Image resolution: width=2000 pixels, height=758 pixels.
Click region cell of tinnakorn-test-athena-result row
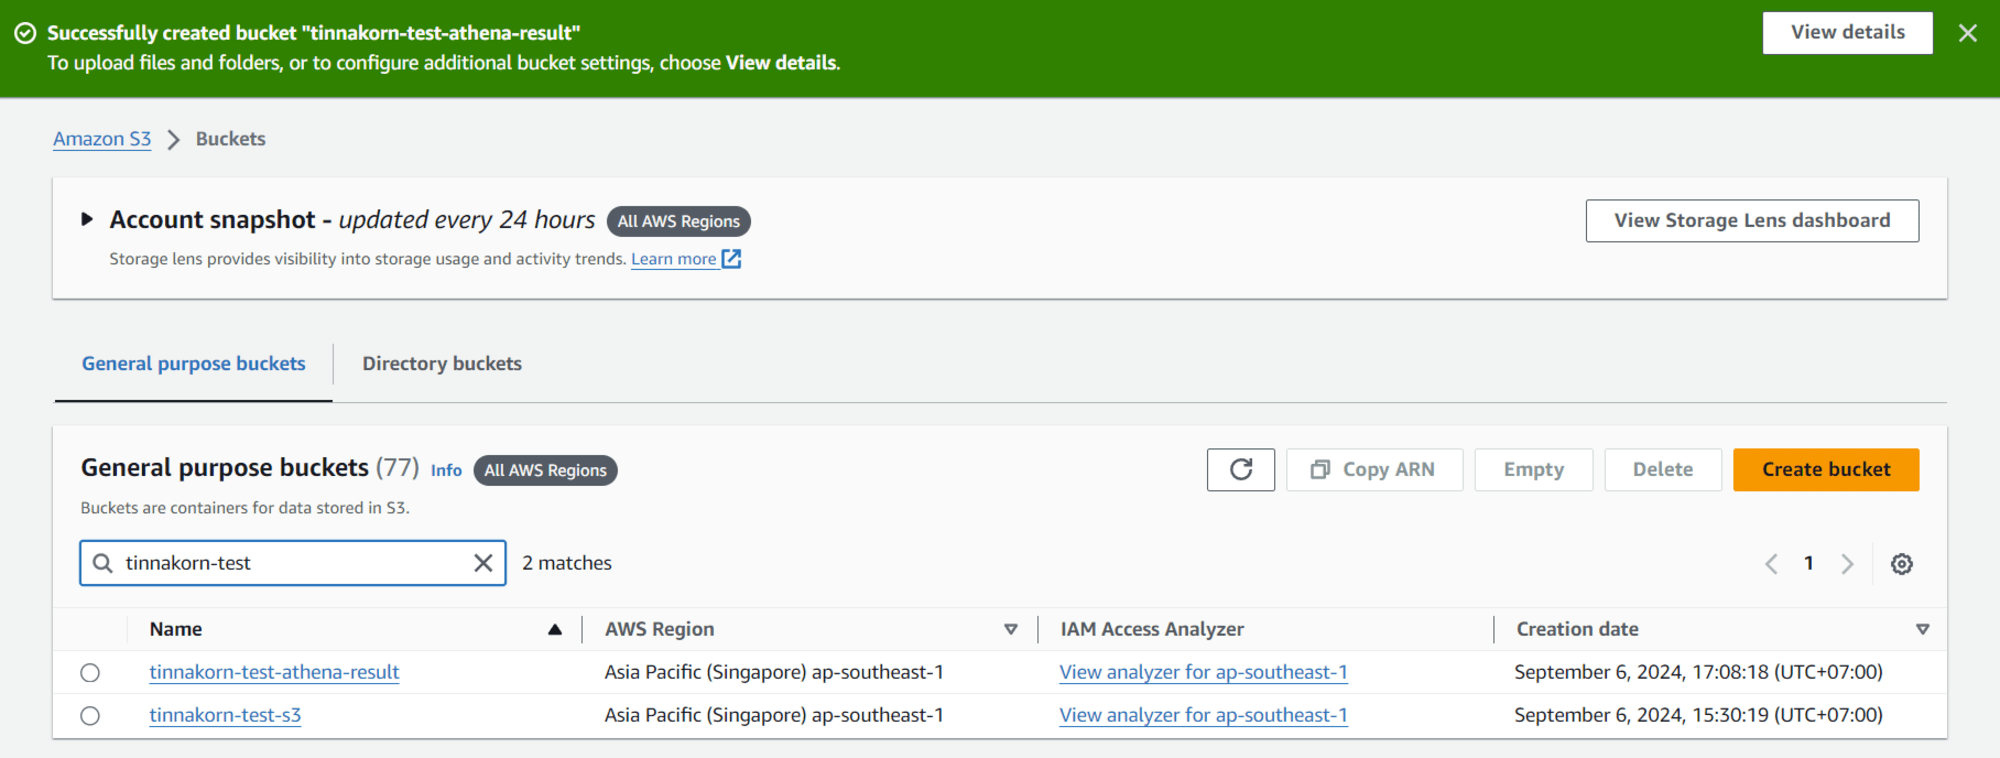pos(774,672)
